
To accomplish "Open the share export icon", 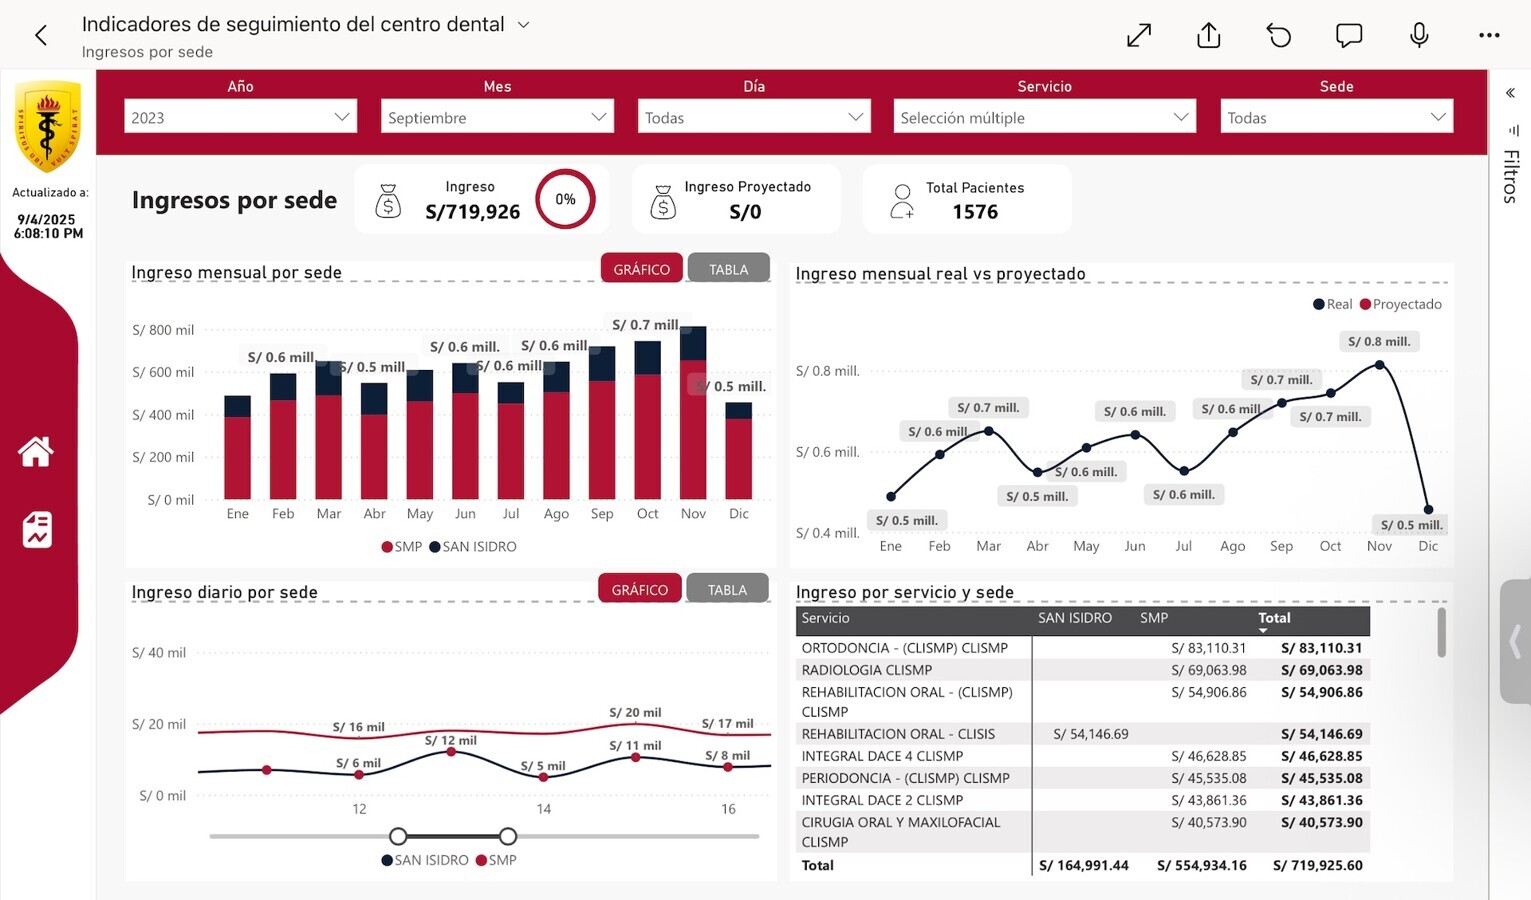I will 1208,36.
